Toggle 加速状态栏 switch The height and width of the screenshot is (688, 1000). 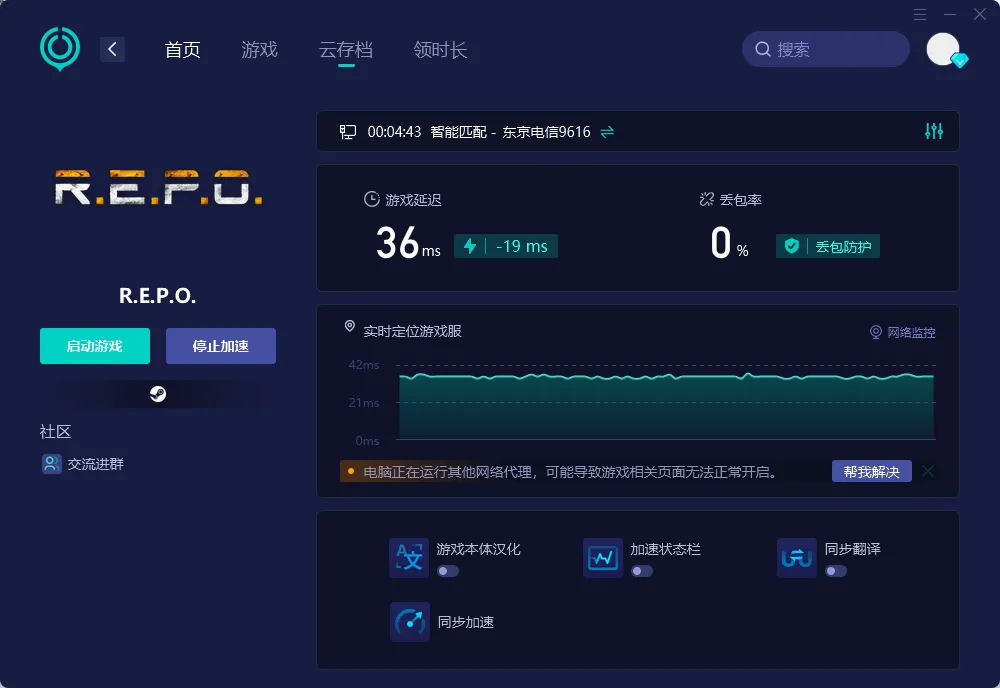[x=642, y=571]
